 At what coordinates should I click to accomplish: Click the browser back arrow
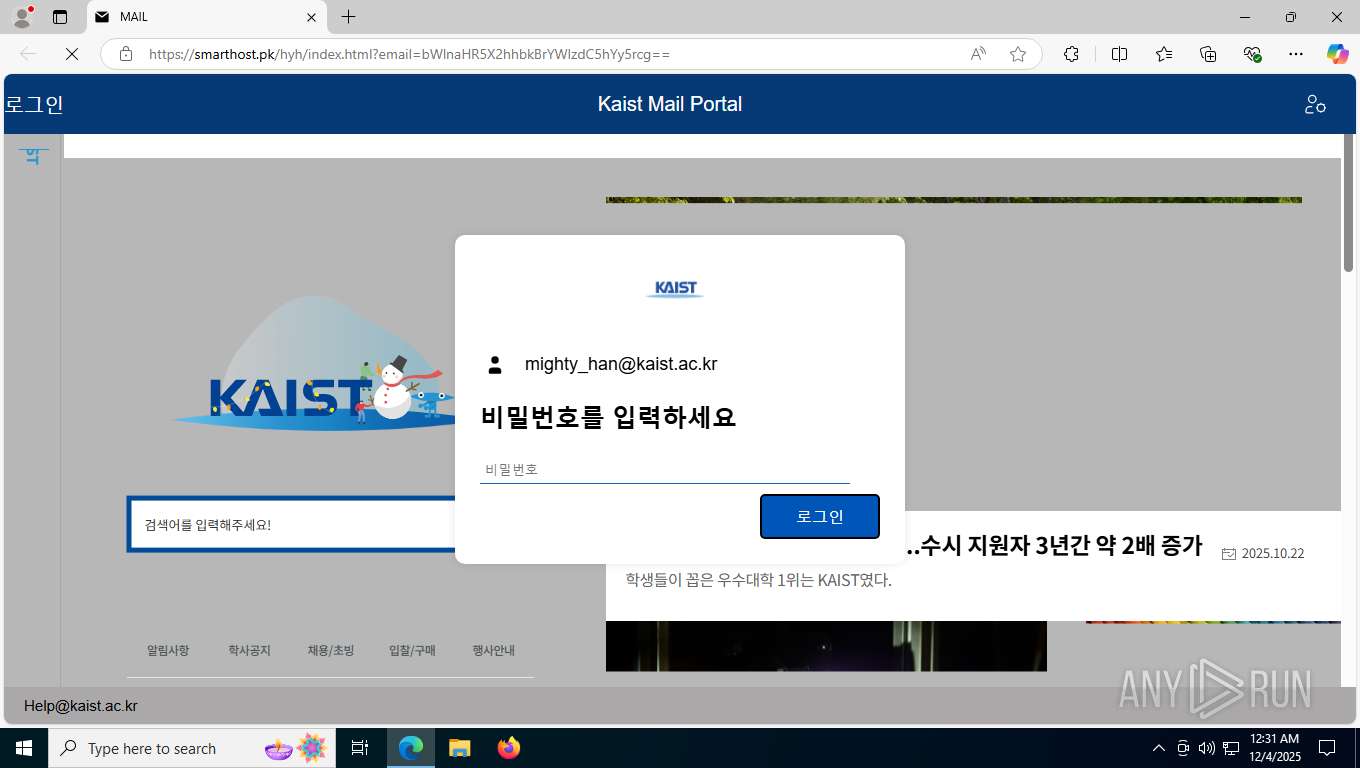tap(28, 54)
